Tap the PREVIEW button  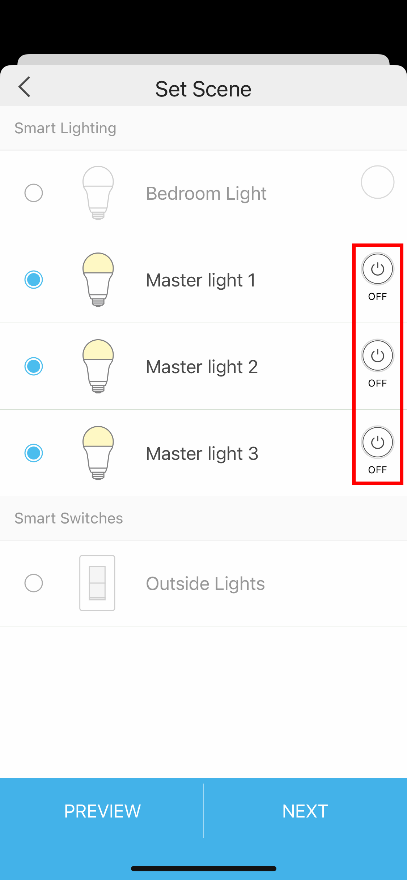(x=102, y=811)
